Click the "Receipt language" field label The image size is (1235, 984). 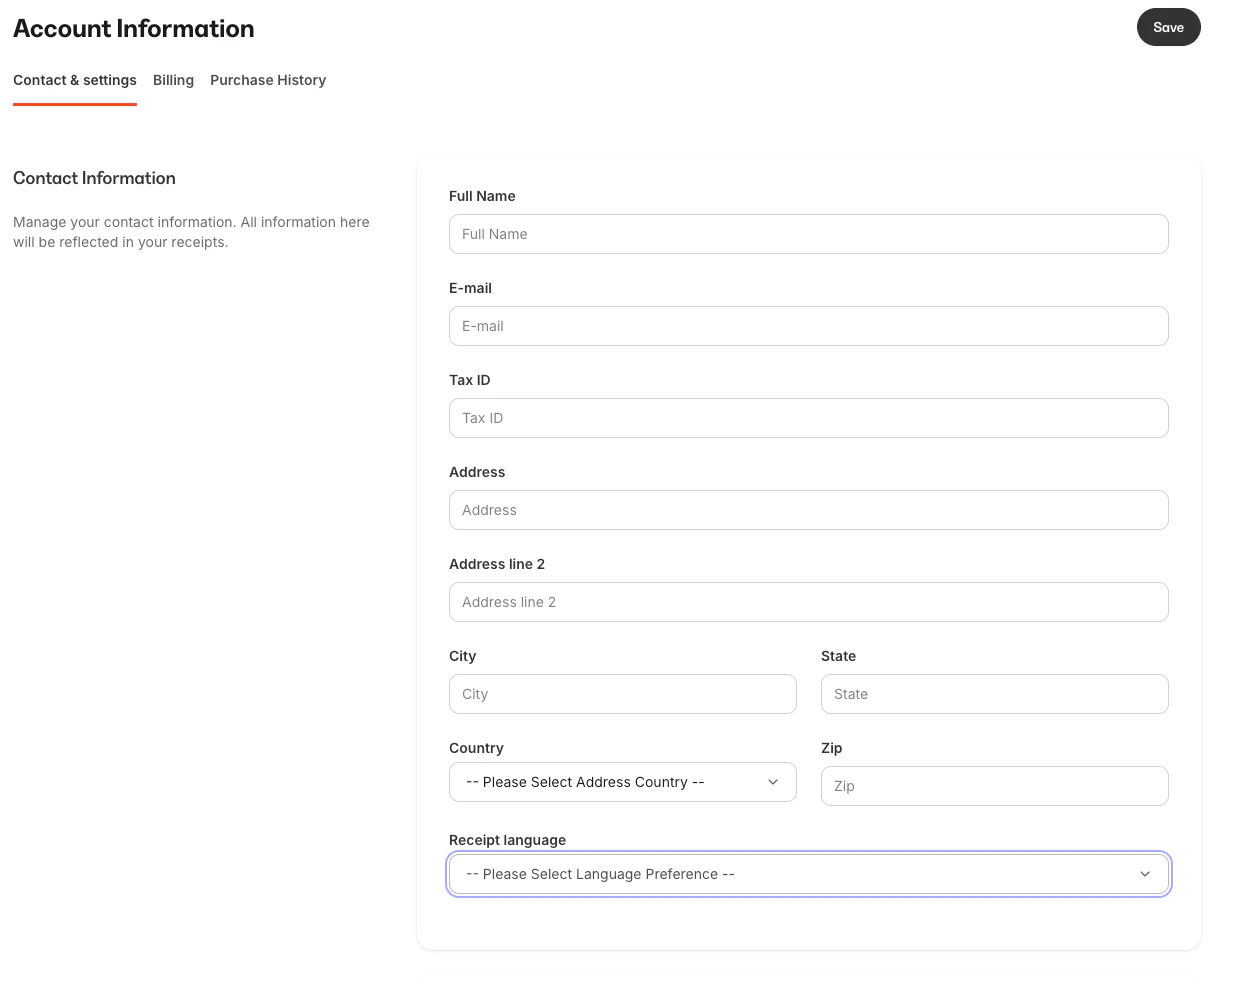507,840
